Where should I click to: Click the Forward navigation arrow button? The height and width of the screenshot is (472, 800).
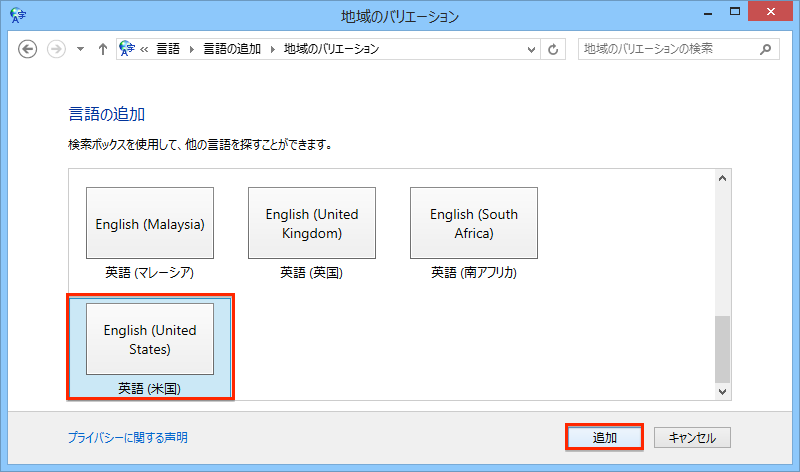pos(56,49)
